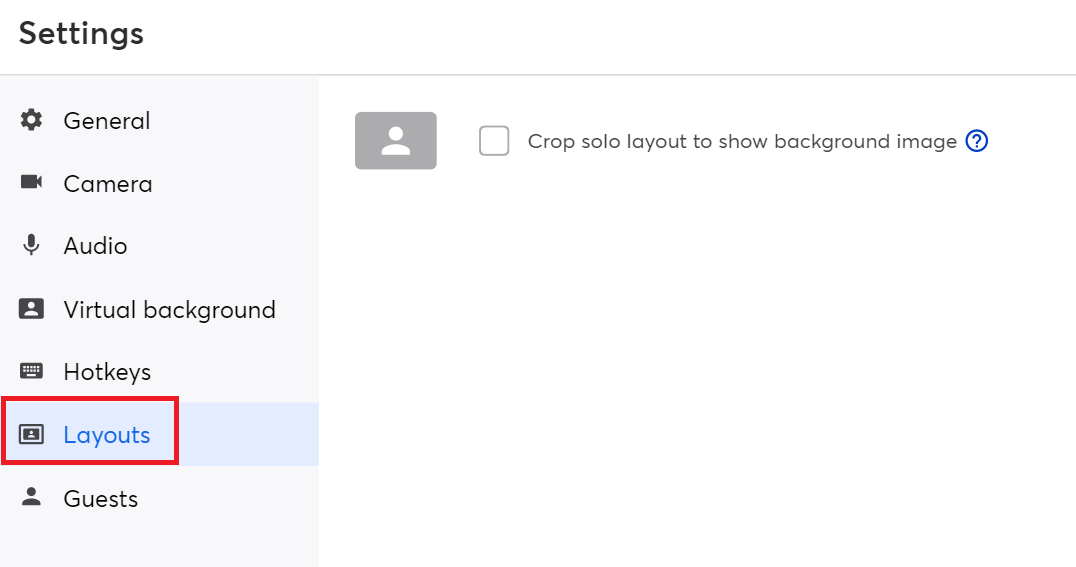1076x567 pixels.
Task: Click the Audio microphone icon
Action: pos(32,245)
